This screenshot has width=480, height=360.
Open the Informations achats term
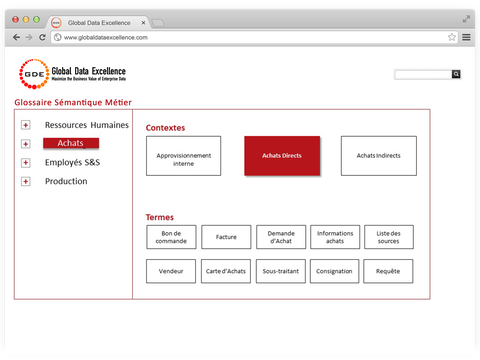[335, 237]
